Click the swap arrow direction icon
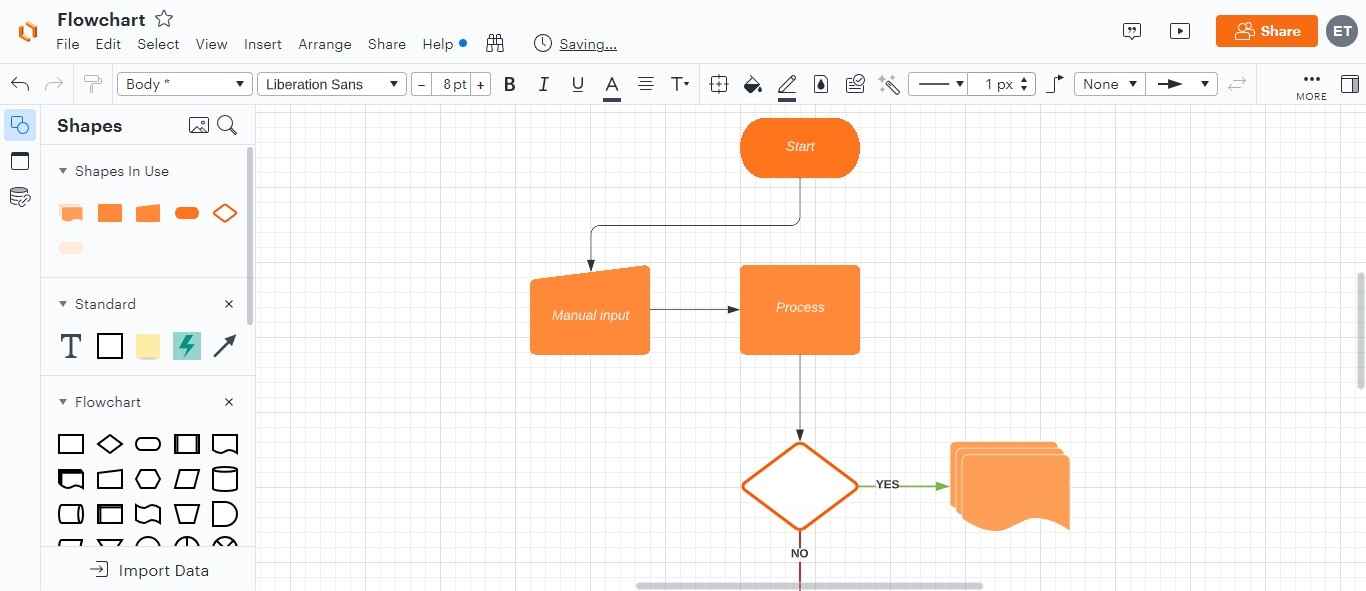The image size is (1366, 591). point(1237,84)
